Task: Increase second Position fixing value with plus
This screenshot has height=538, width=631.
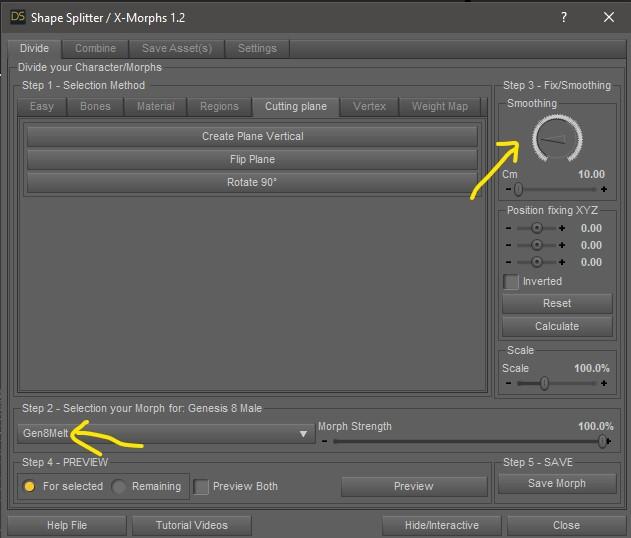Action: pyautogui.click(x=562, y=245)
